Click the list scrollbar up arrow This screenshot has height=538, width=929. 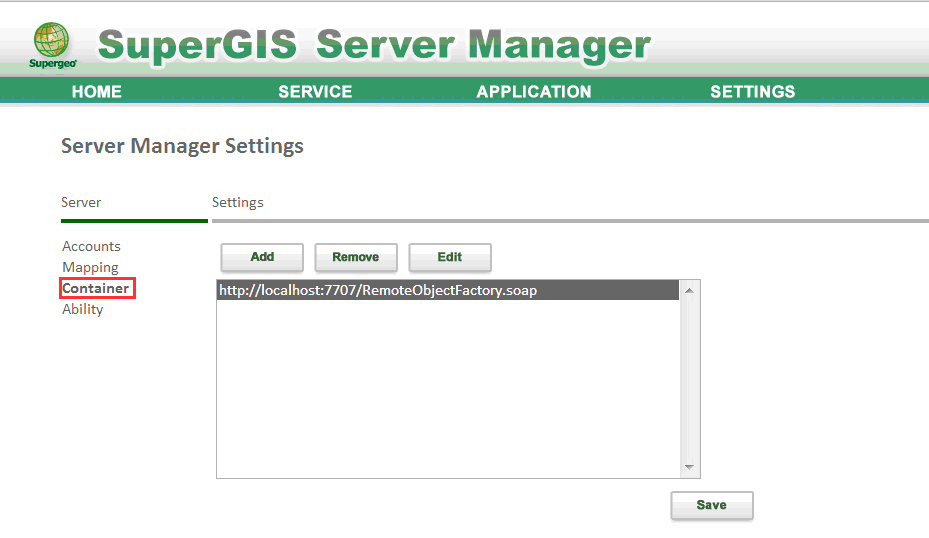(689, 290)
